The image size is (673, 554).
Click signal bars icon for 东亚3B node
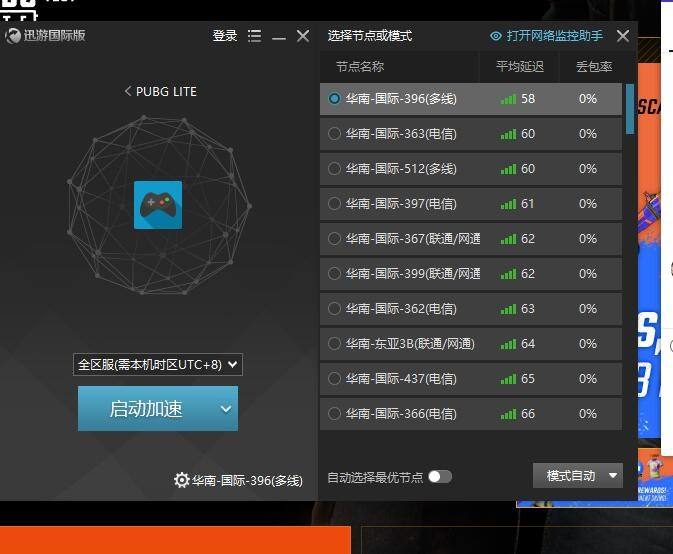click(508, 344)
